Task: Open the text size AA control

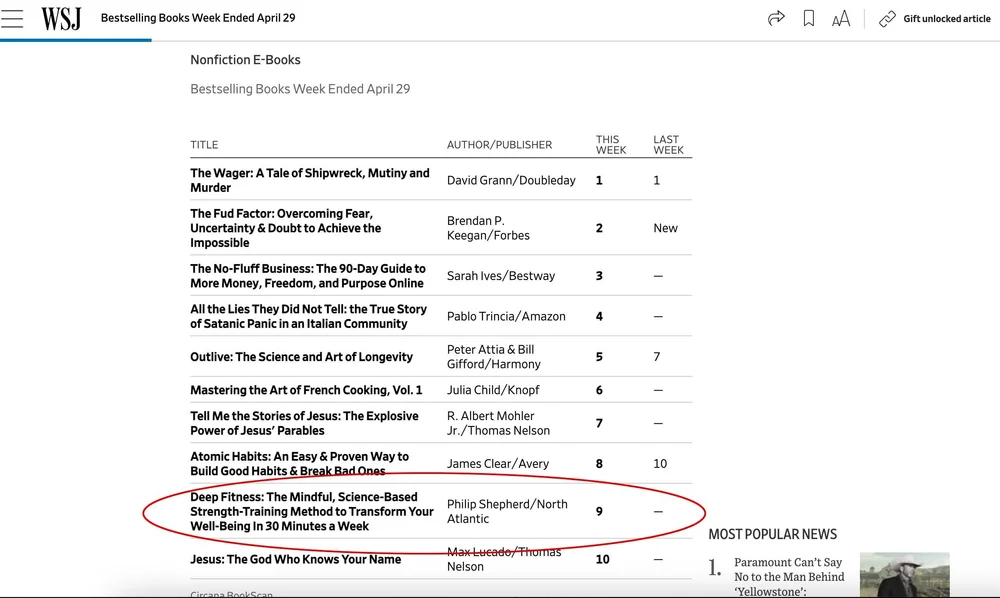Action: coord(841,18)
